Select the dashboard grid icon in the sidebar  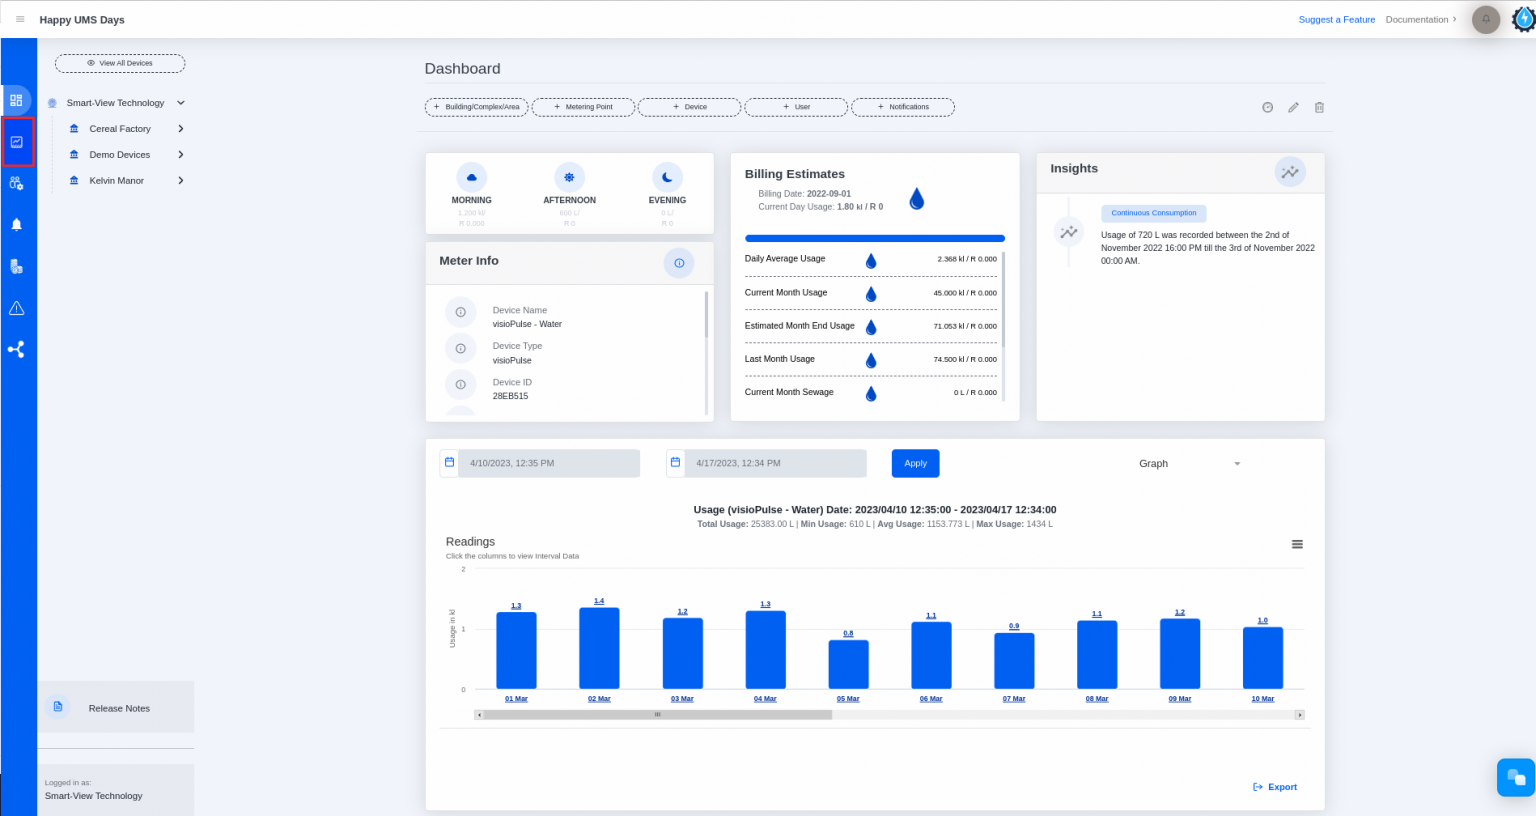point(18,100)
